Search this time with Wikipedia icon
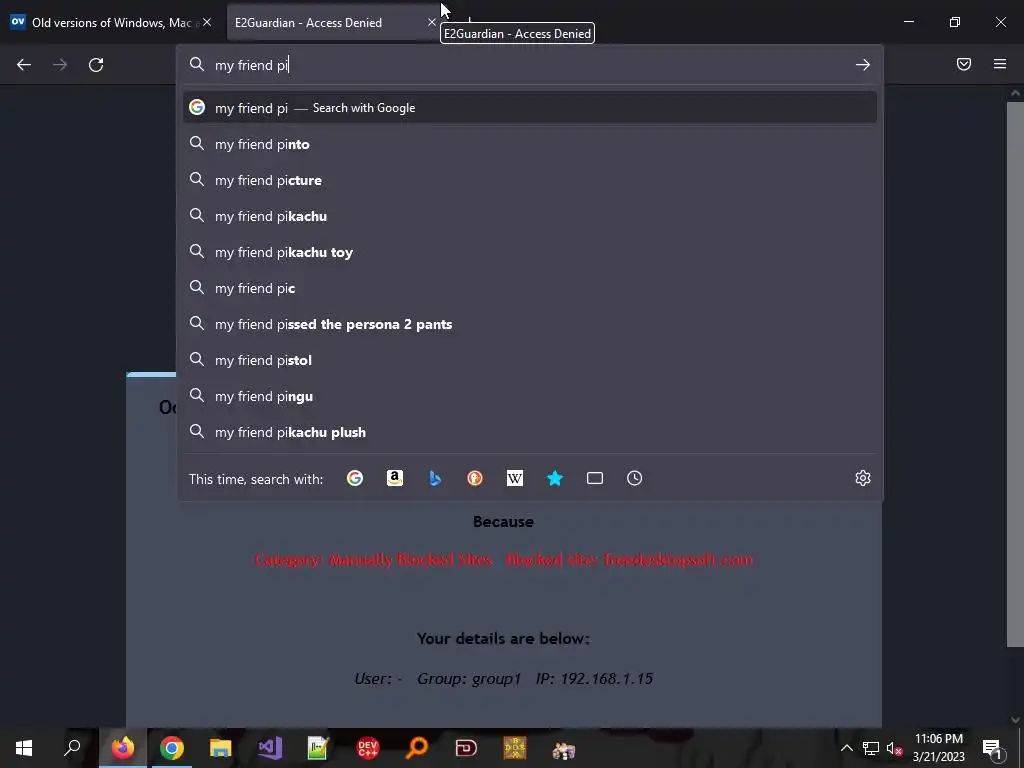 tap(515, 478)
